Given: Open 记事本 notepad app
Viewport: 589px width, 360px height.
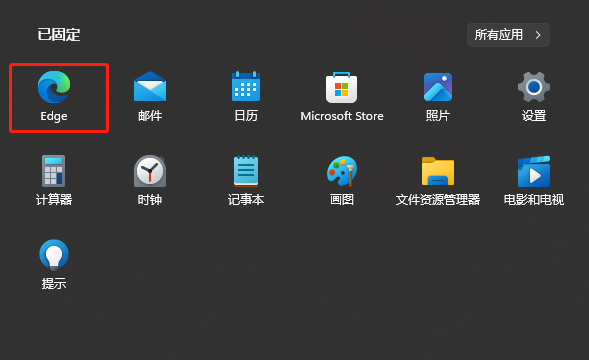Looking at the screenshot, I should coord(246,171).
